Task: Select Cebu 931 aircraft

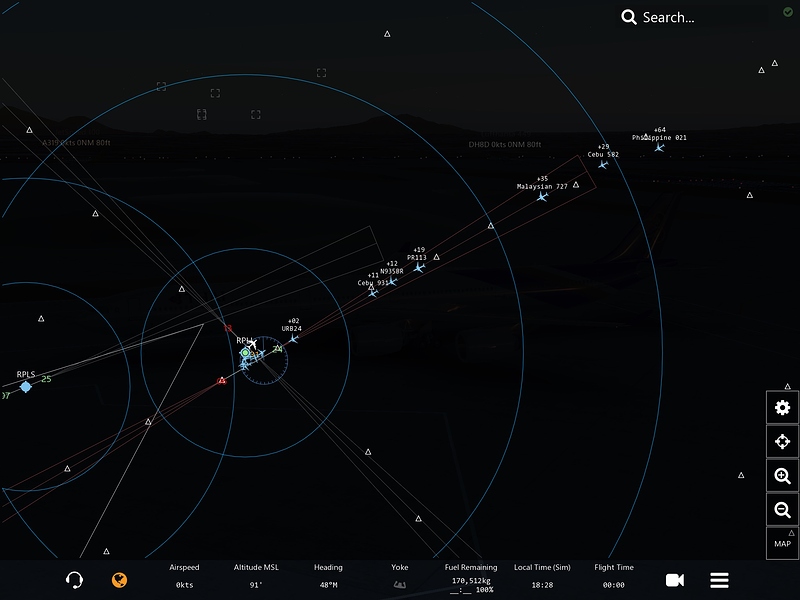Action: (x=373, y=293)
